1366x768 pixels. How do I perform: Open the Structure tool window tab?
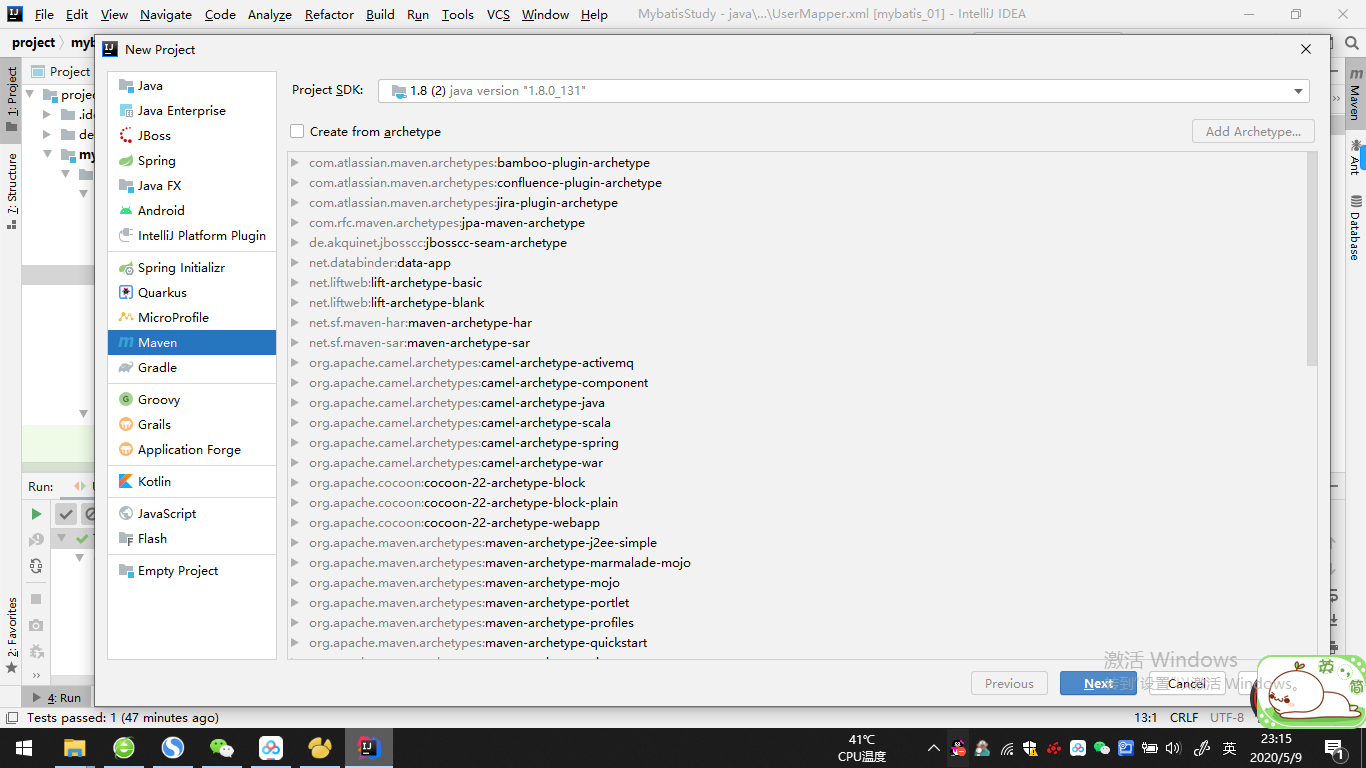pos(12,191)
